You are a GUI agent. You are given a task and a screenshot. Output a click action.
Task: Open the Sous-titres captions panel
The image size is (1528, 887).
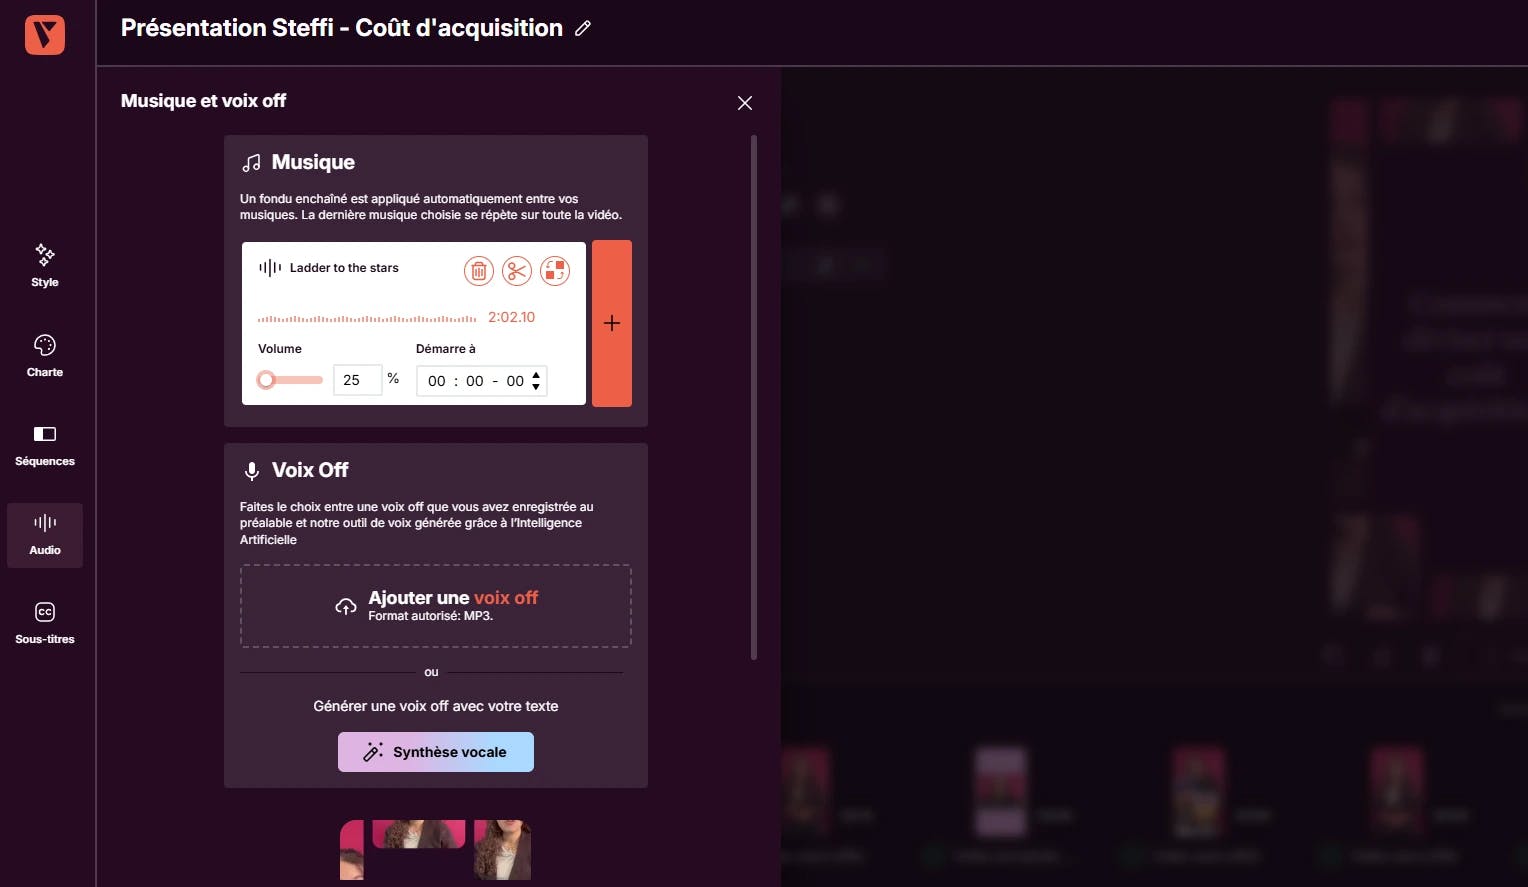coord(45,624)
